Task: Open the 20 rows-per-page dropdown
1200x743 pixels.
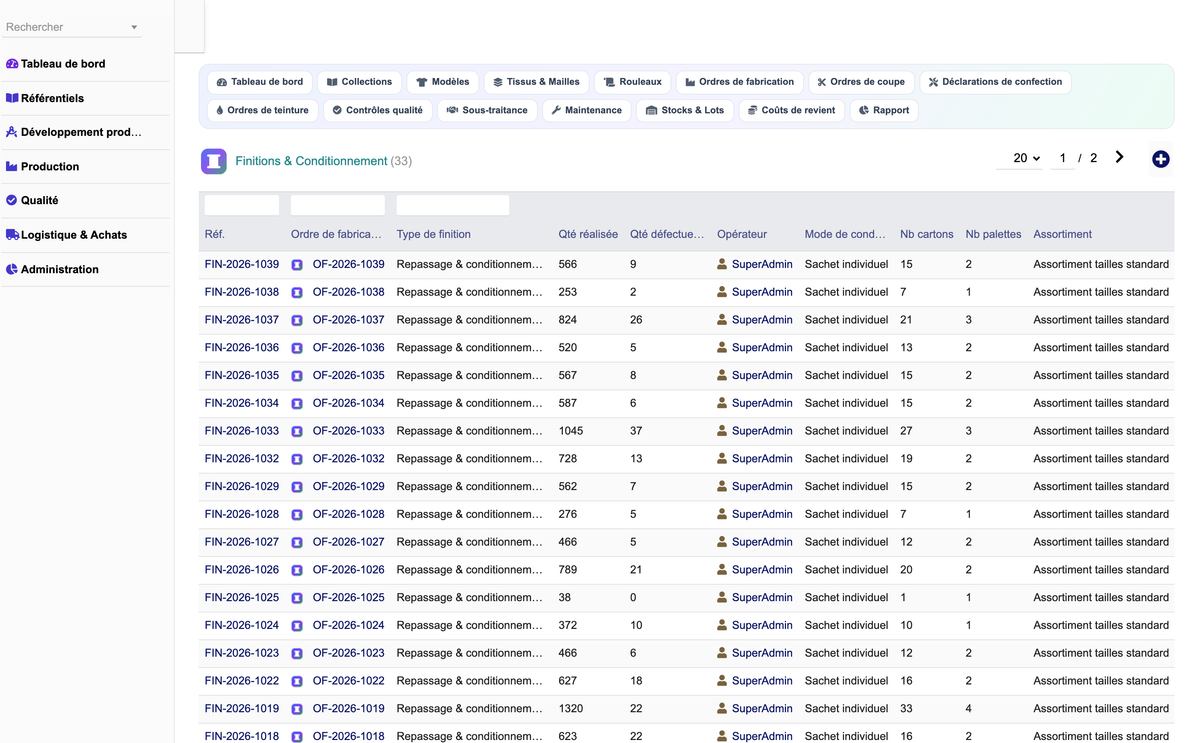Action: [x=1020, y=158]
